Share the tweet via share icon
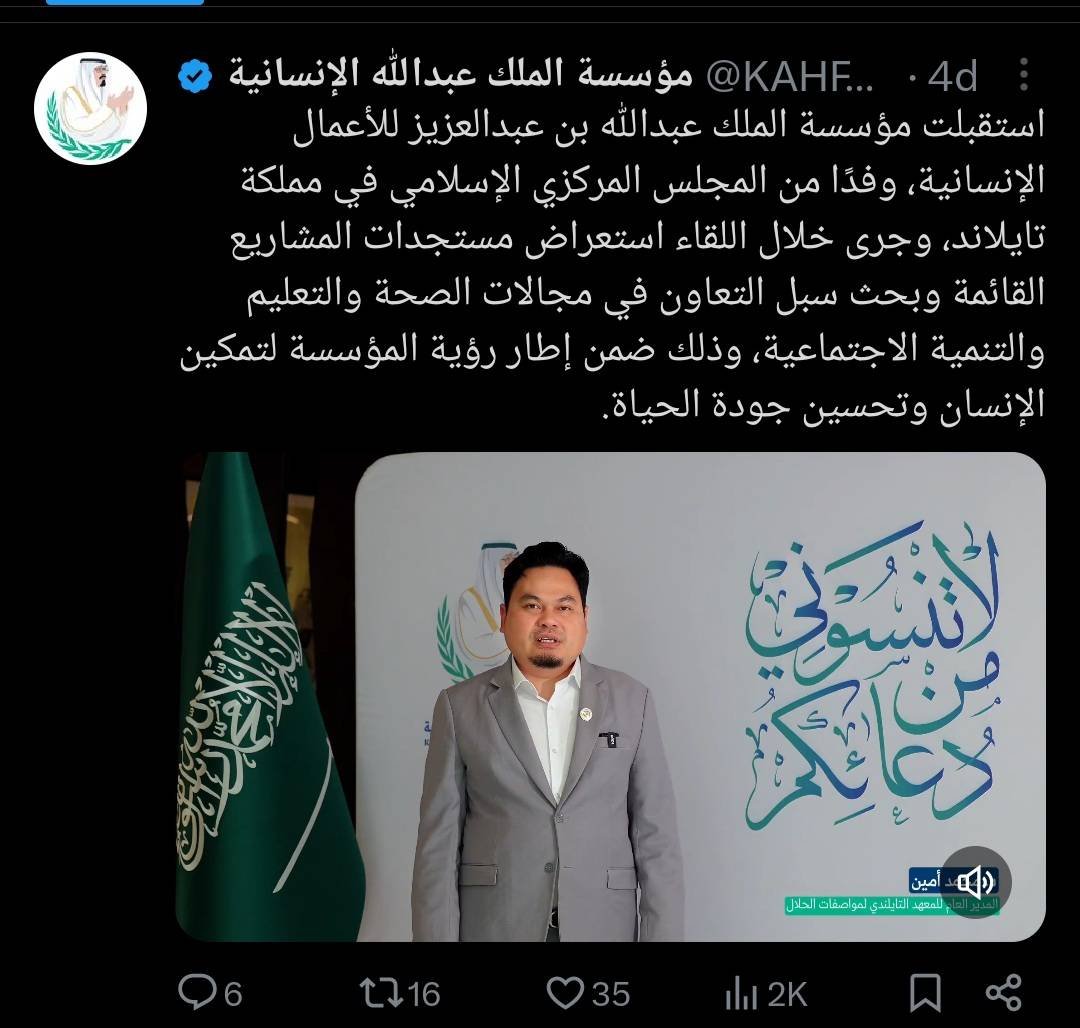This screenshot has height=1028, width=1080. (x=1004, y=992)
